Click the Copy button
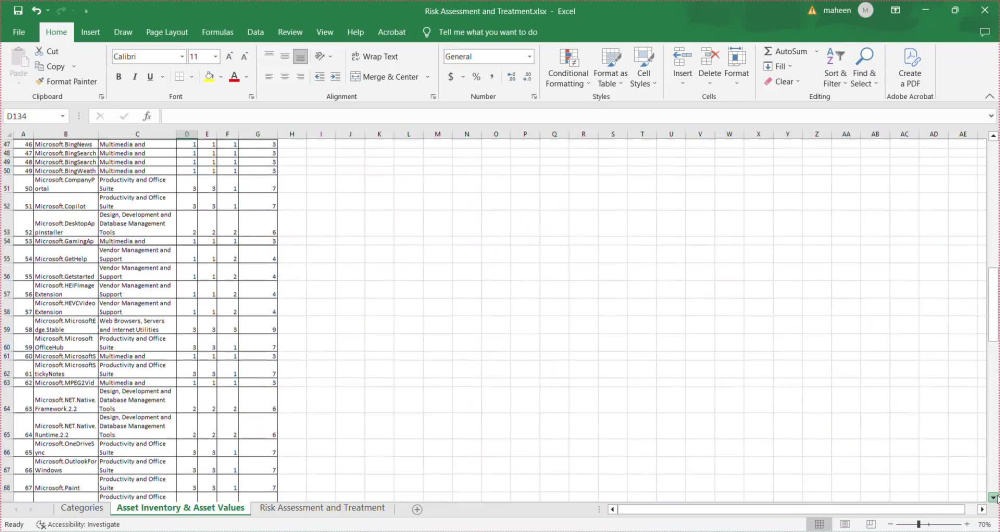The width and height of the screenshot is (1000, 532). point(50,66)
